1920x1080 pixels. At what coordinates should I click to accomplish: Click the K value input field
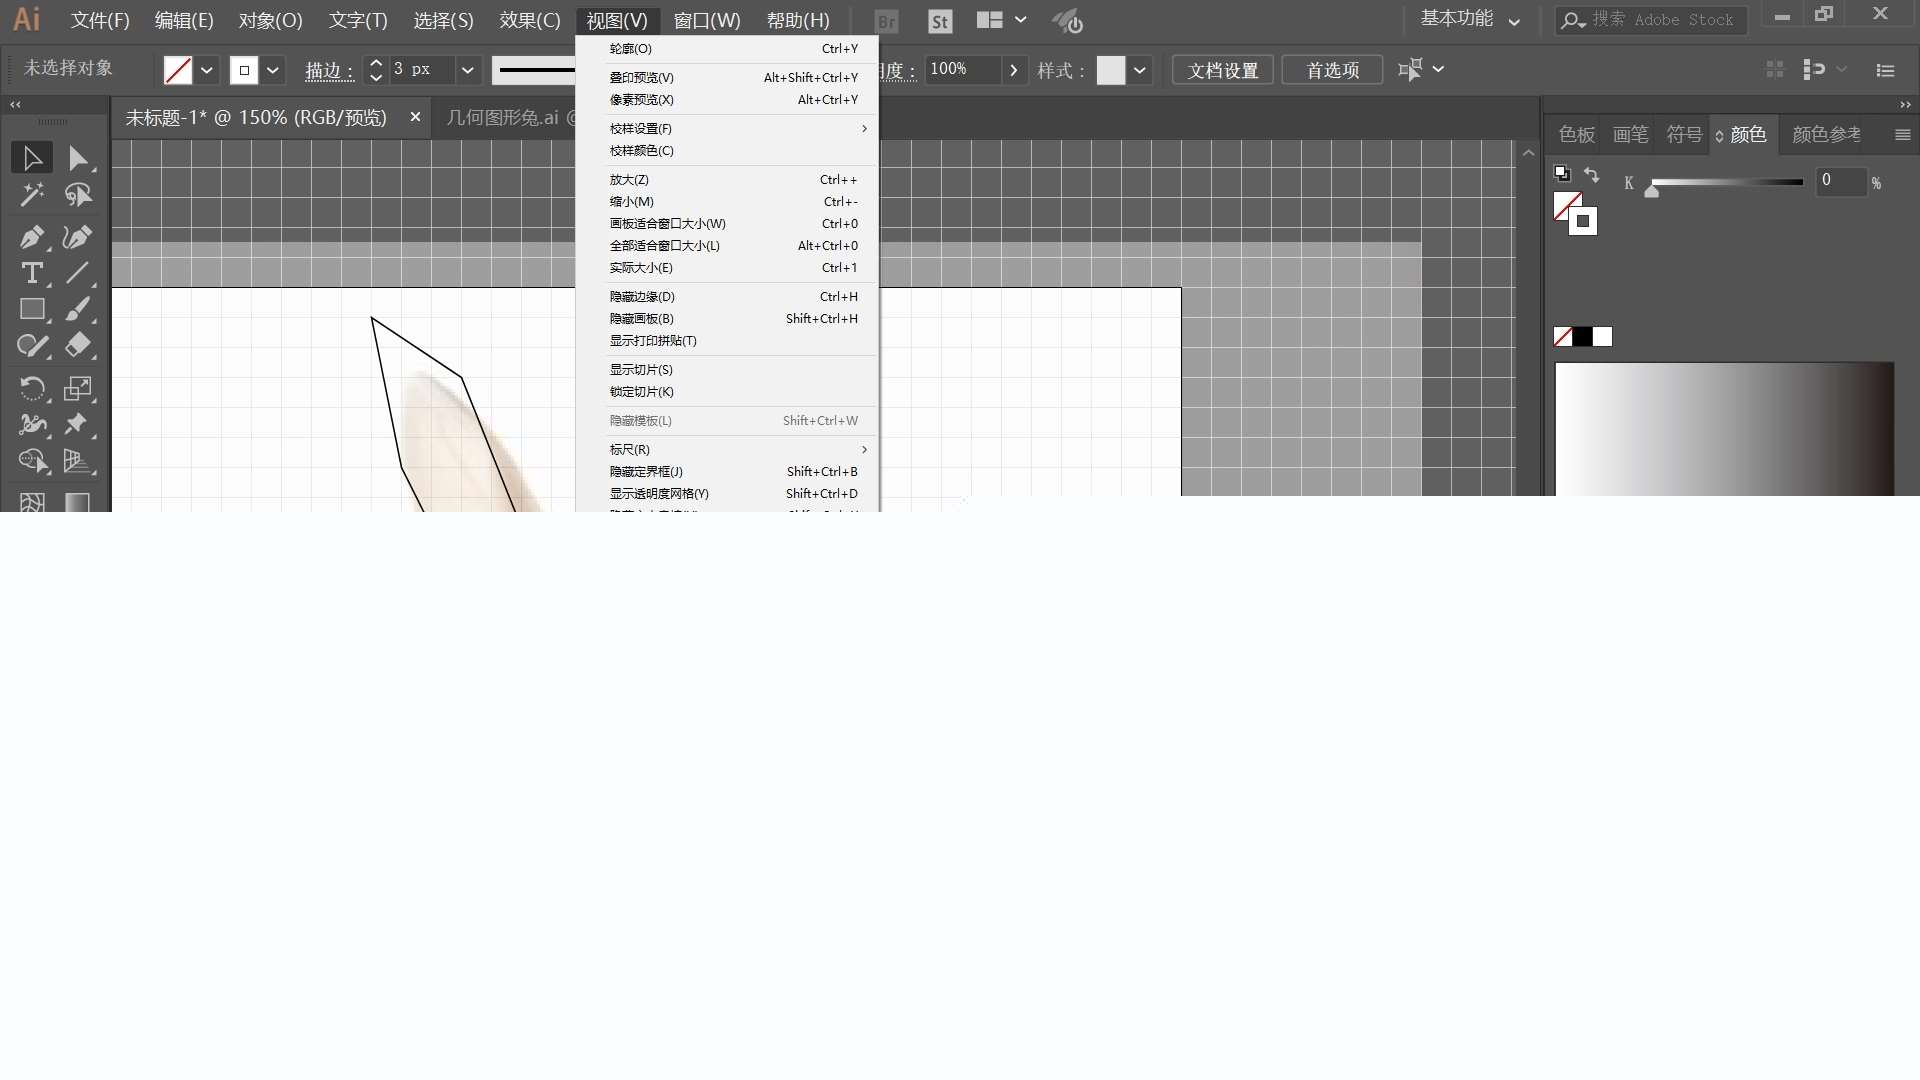(1841, 181)
